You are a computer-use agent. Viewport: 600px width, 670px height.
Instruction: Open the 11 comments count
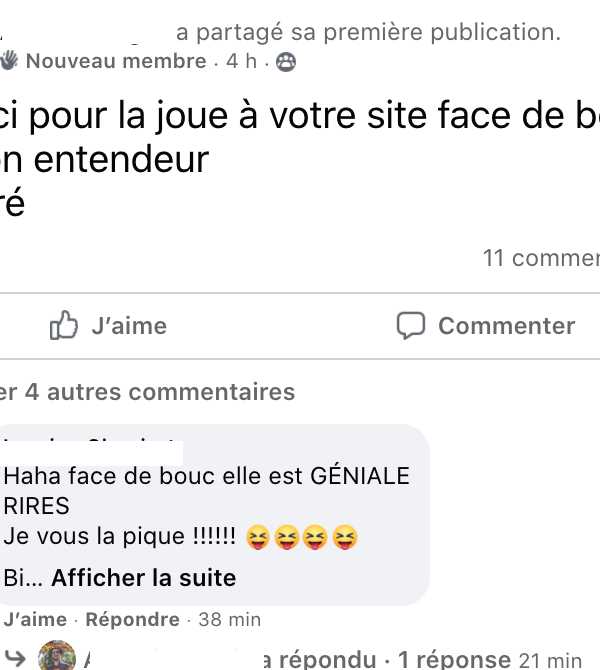(540, 258)
